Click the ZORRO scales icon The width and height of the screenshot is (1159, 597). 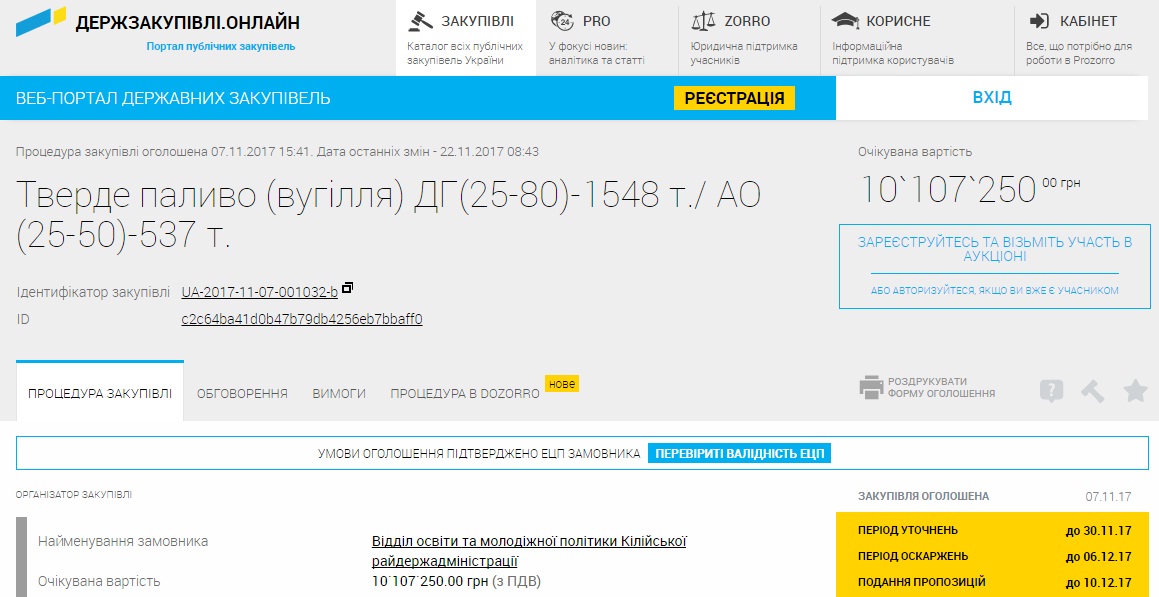[704, 21]
